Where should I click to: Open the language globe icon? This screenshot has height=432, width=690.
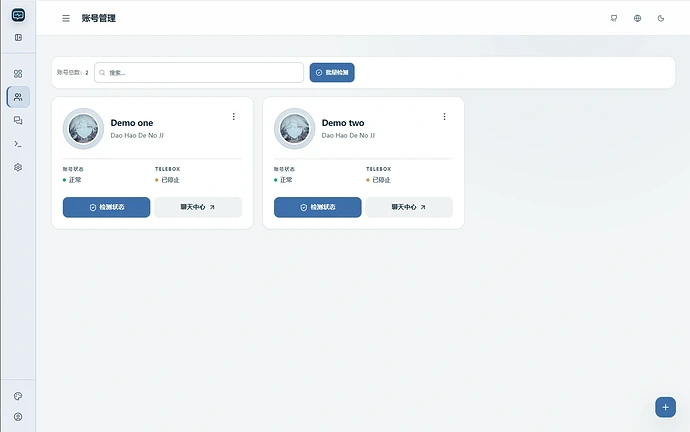click(x=637, y=18)
